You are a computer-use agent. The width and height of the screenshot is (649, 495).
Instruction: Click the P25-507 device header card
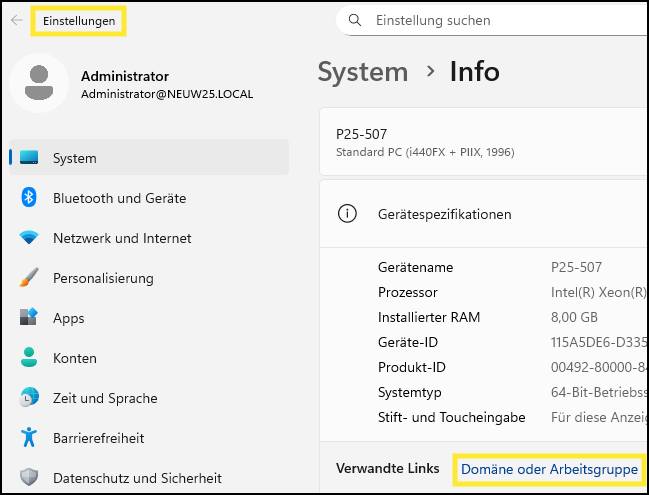483,142
